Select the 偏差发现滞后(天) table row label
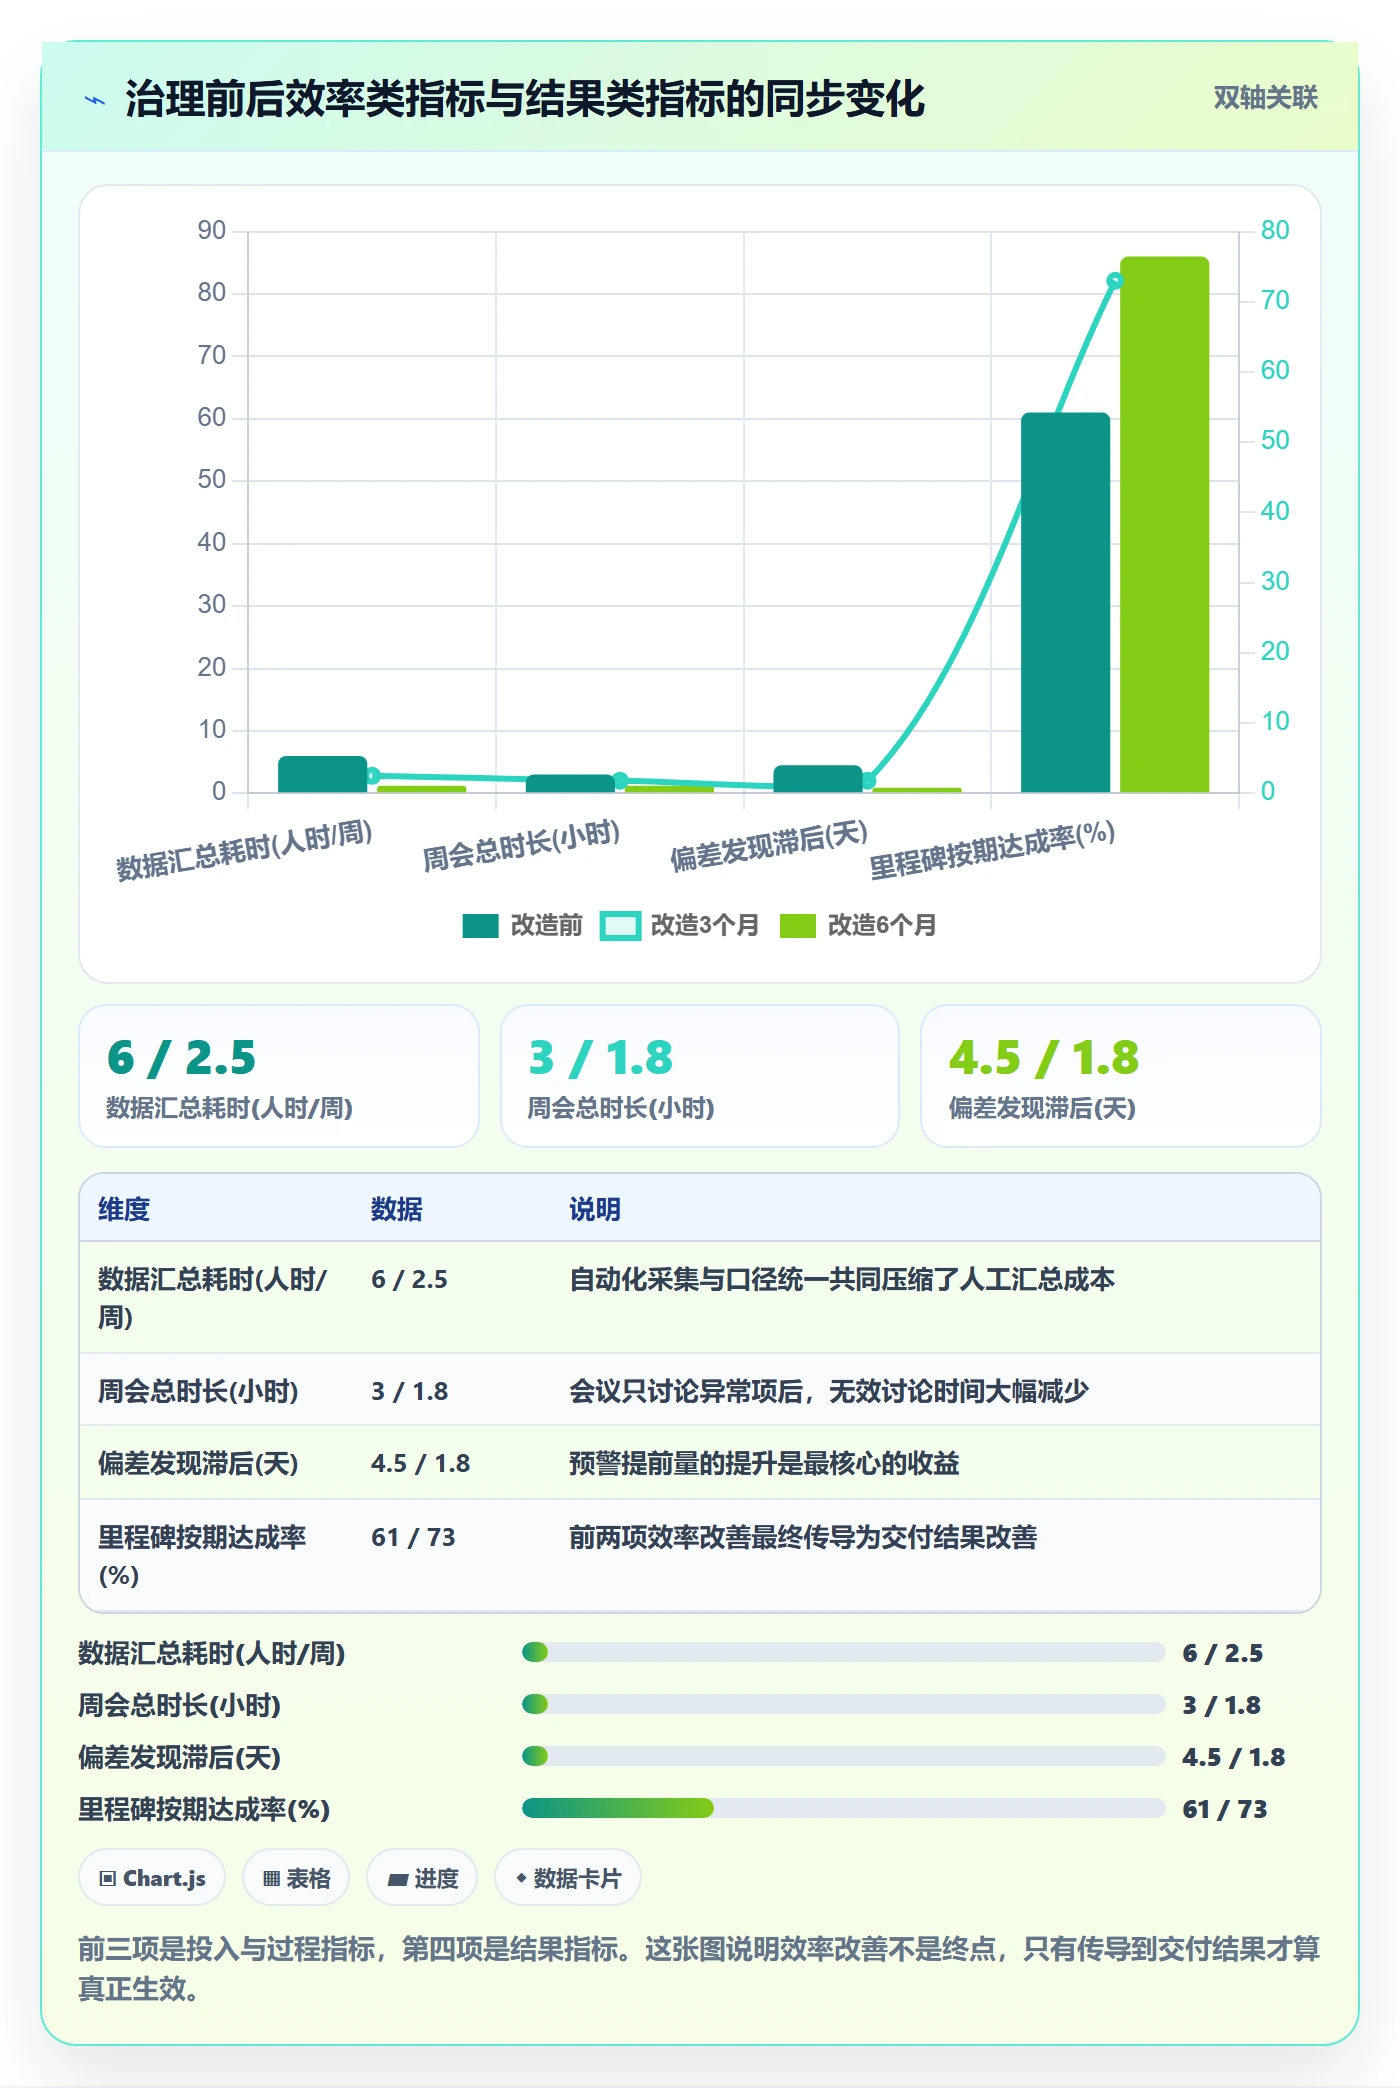Image resolution: width=1400 pixels, height=2088 pixels. (198, 1464)
